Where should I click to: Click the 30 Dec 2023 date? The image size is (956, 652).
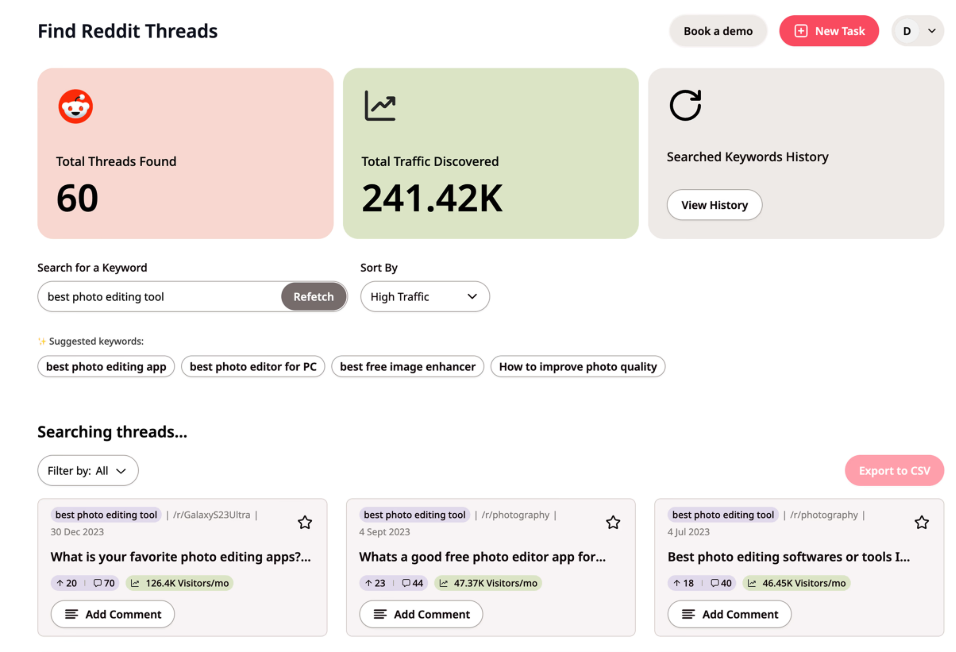pyautogui.click(x=77, y=532)
